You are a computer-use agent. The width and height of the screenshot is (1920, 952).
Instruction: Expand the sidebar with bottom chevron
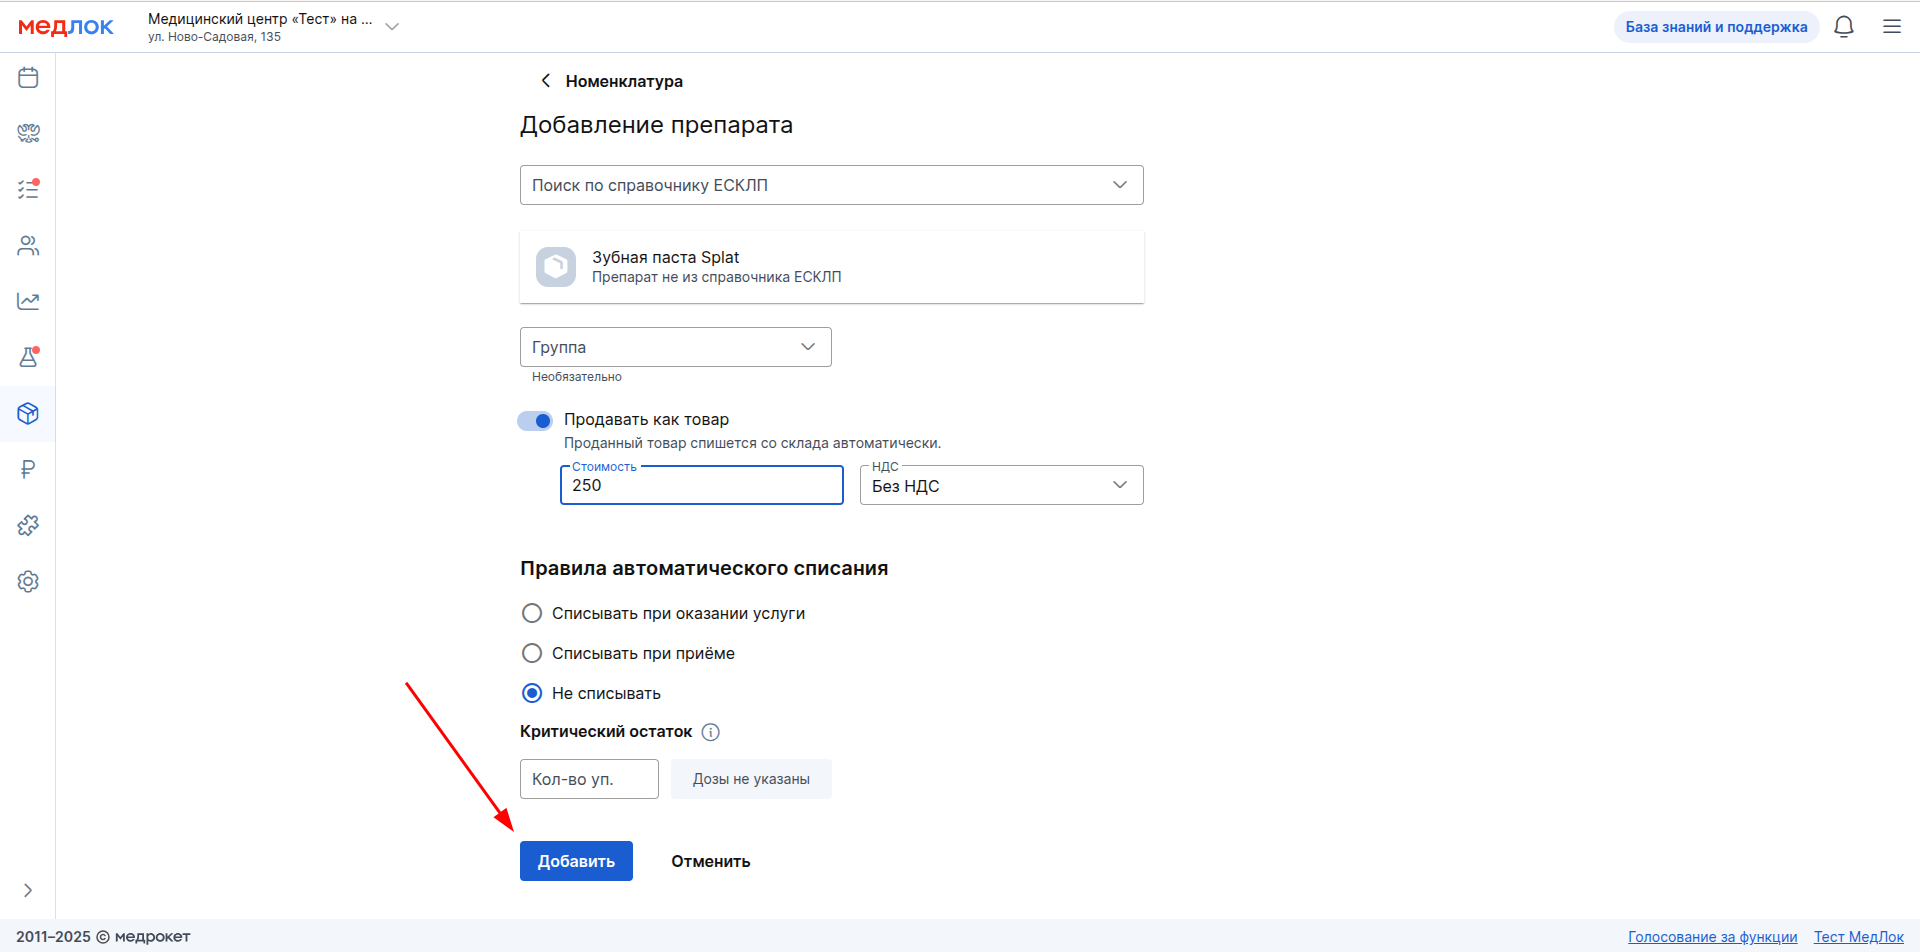point(28,890)
